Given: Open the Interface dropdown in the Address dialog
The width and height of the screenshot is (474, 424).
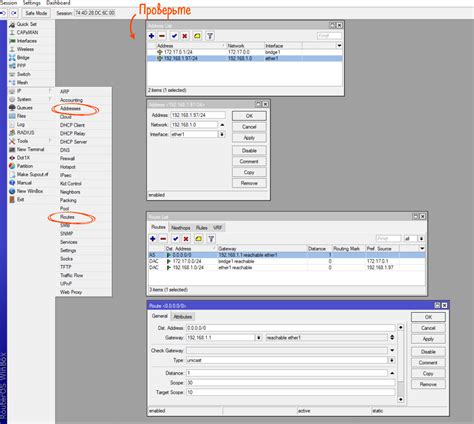Looking at the screenshot, I should (x=222, y=134).
